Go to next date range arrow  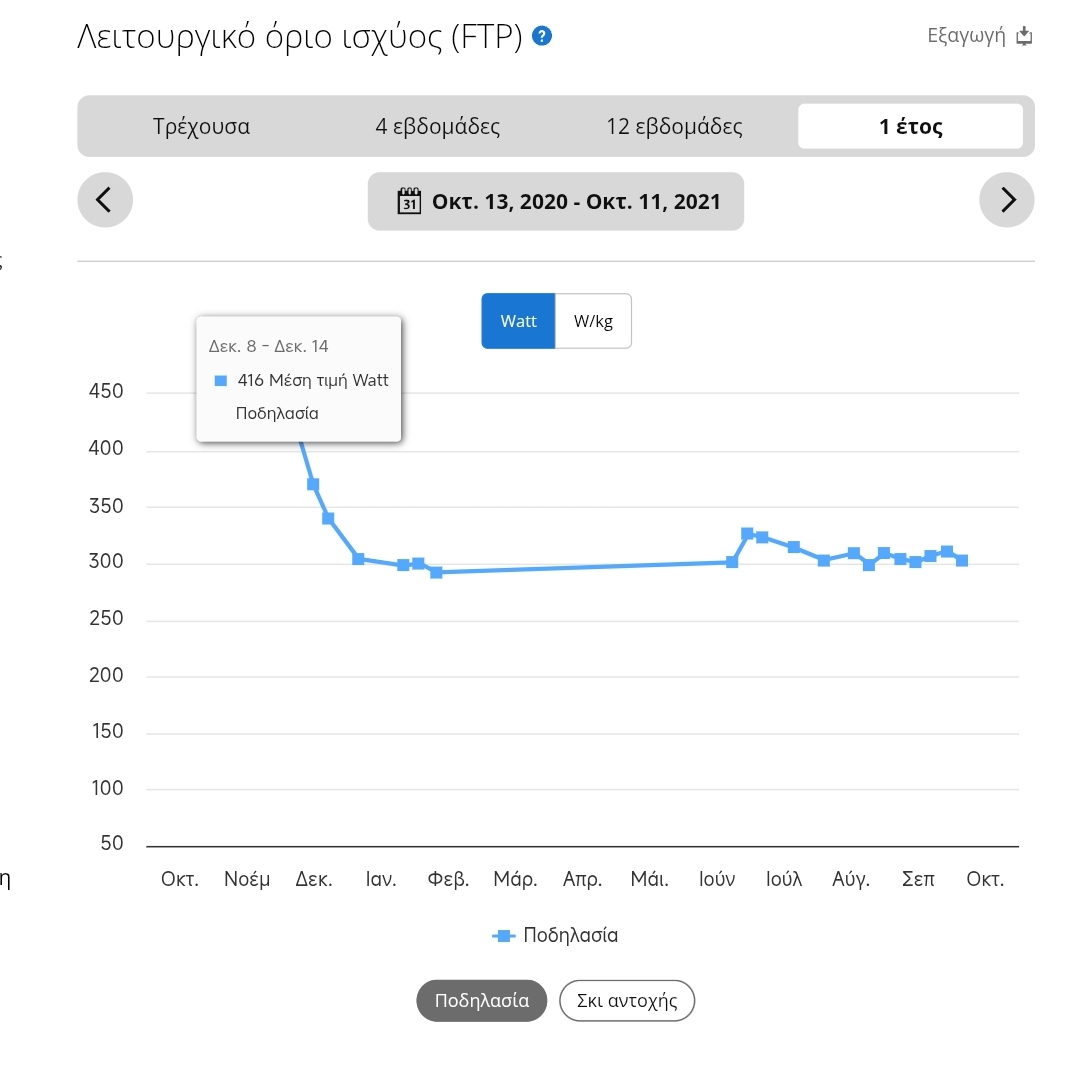1007,200
